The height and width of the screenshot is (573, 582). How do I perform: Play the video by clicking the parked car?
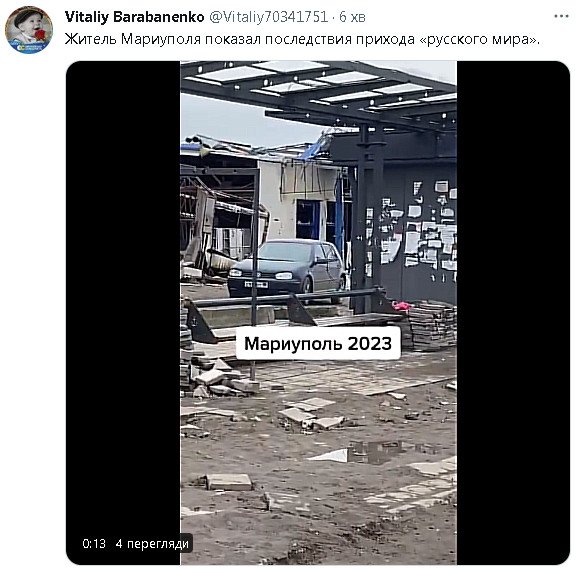coord(286,268)
